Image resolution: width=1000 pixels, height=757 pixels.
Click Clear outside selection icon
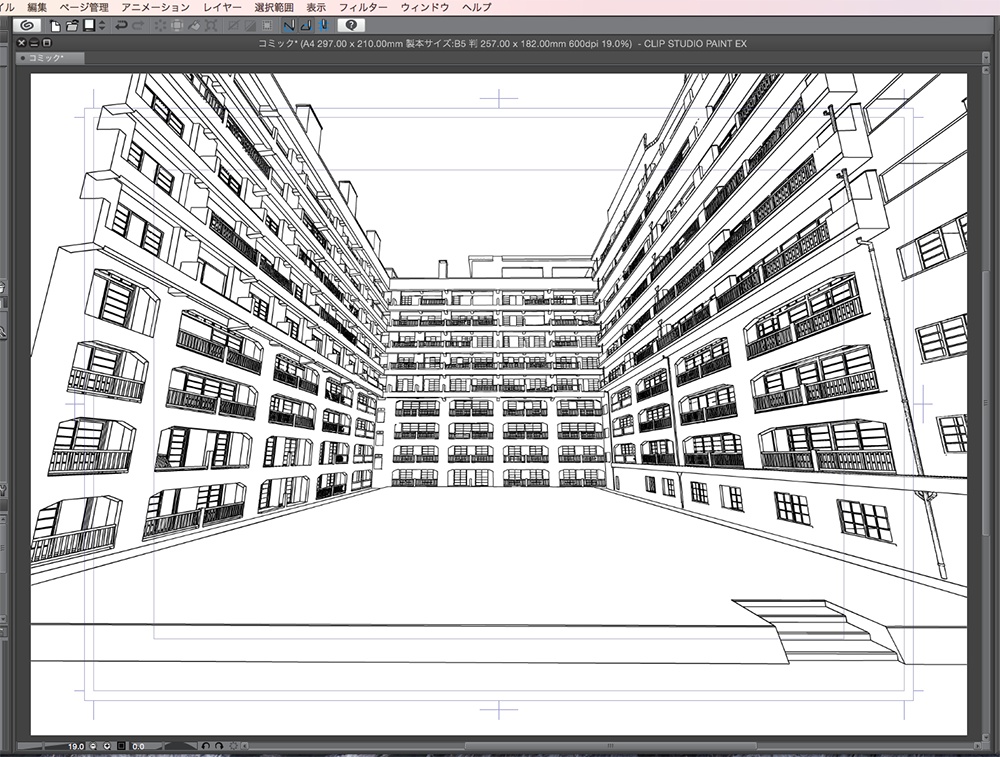click(177, 26)
